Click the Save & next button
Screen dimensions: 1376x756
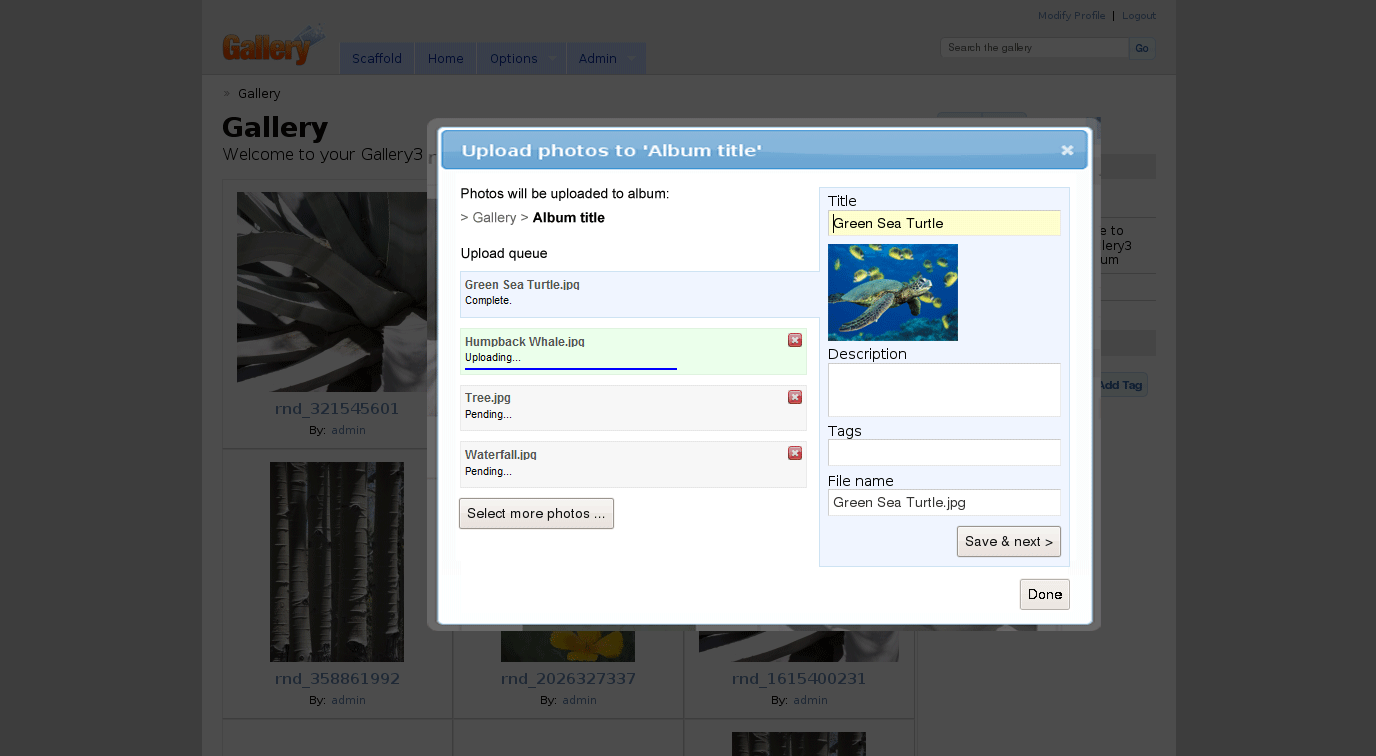click(x=1009, y=542)
